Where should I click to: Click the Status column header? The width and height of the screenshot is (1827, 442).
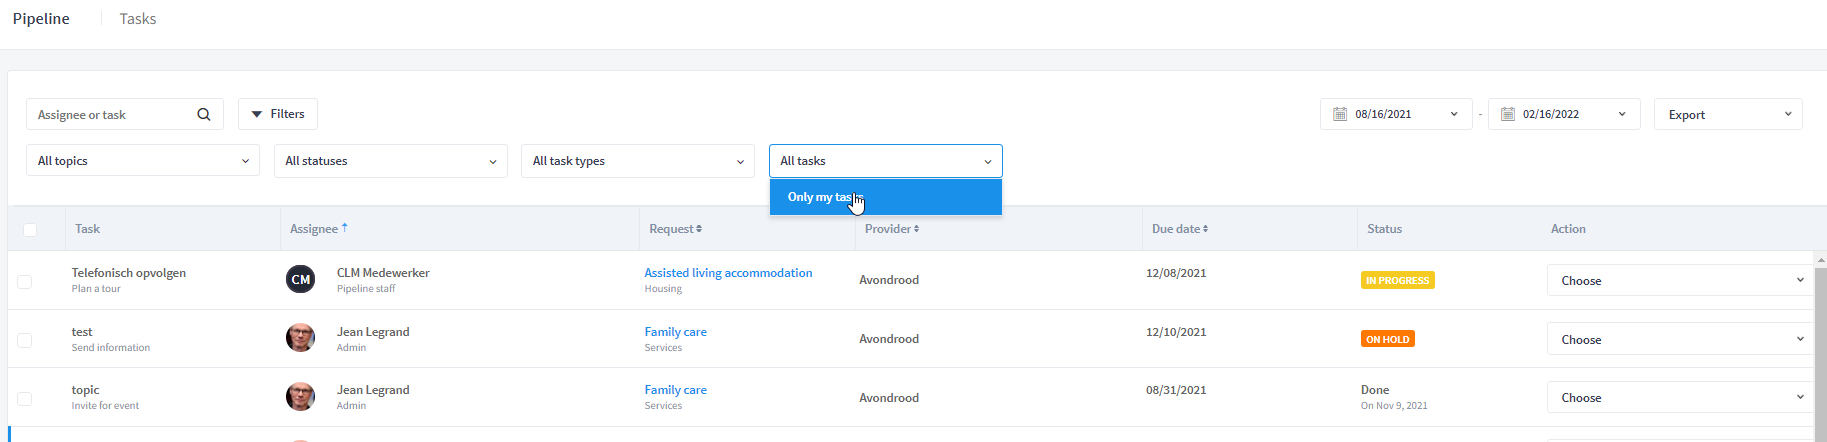pyautogui.click(x=1385, y=229)
